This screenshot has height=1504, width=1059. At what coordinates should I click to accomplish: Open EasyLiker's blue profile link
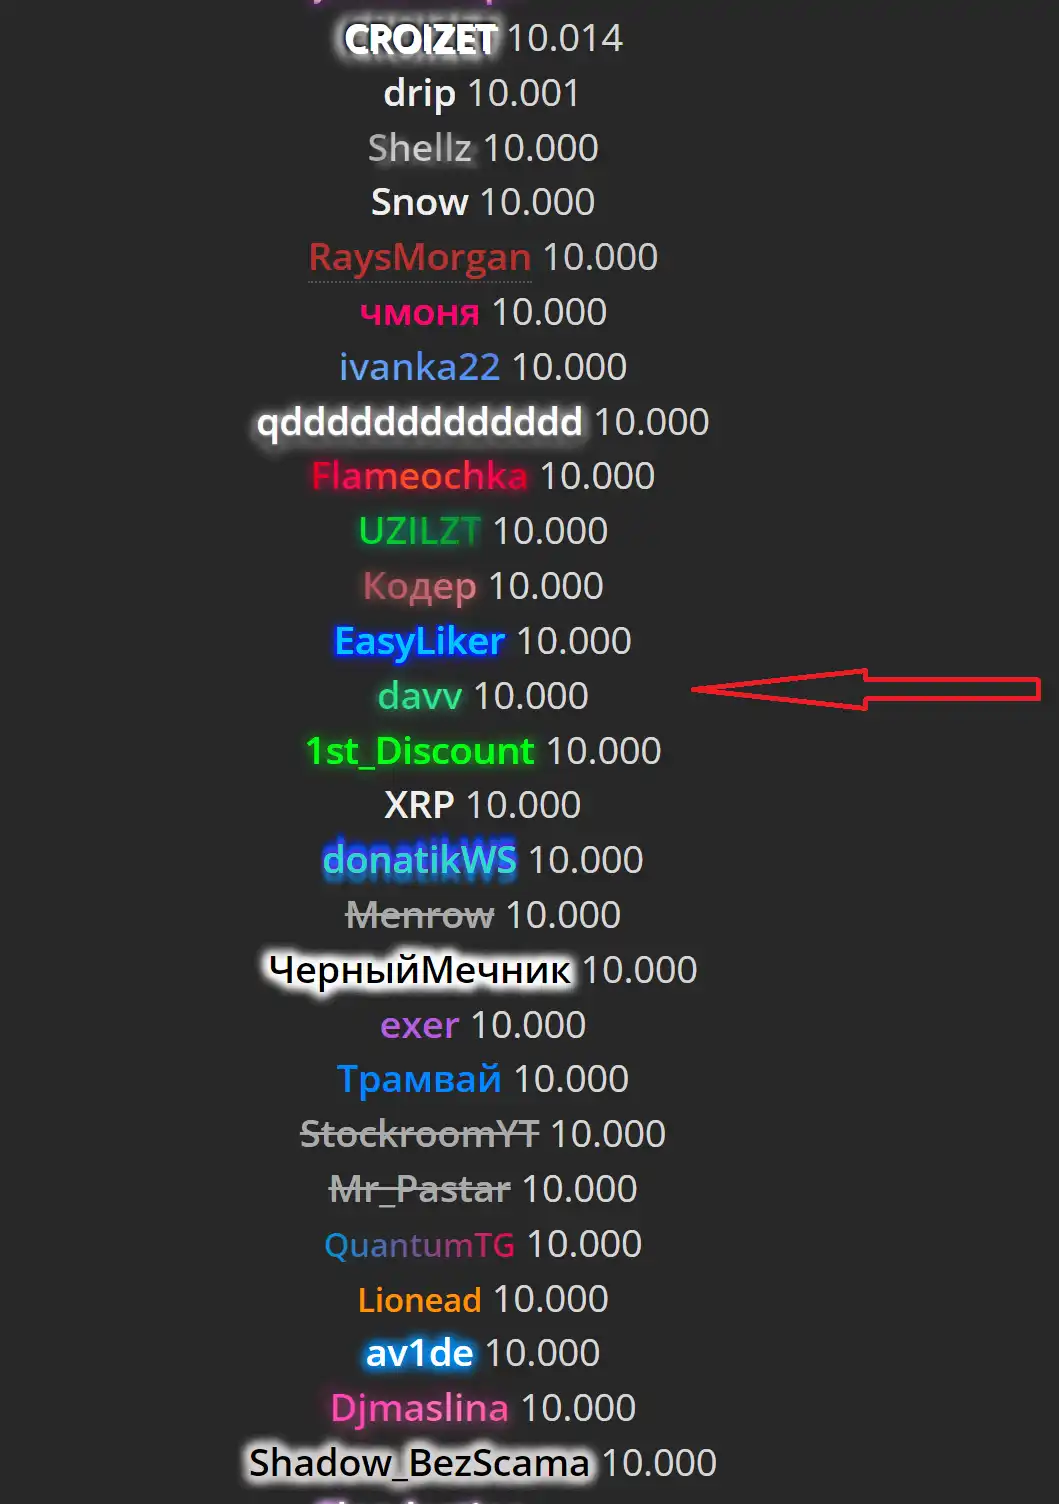[x=419, y=642]
